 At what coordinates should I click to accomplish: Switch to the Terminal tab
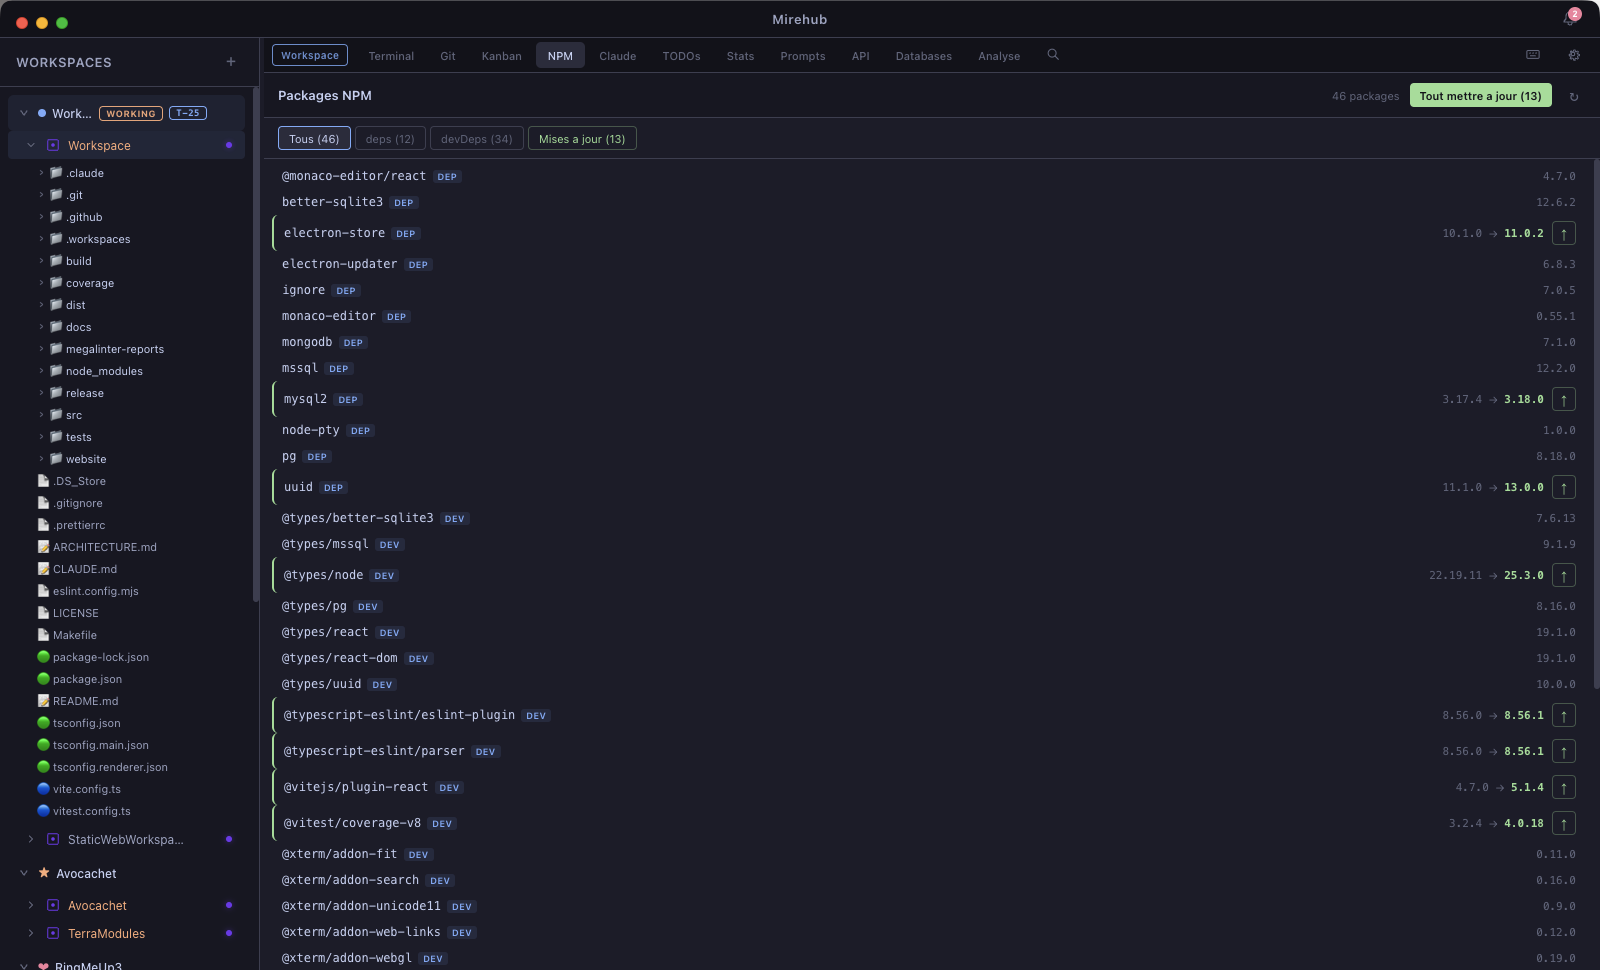point(391,56)
